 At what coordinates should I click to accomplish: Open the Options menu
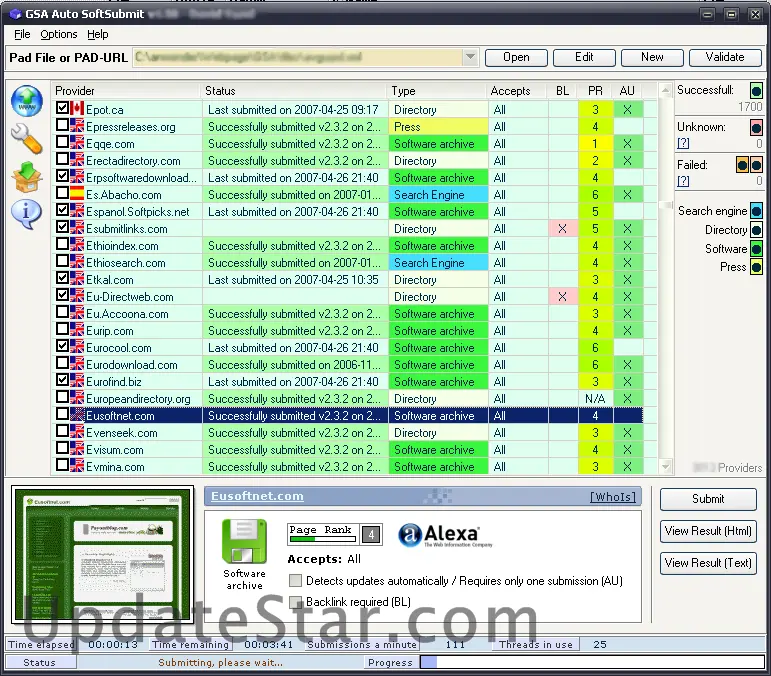pyautogui.click(x=59, y=34)
